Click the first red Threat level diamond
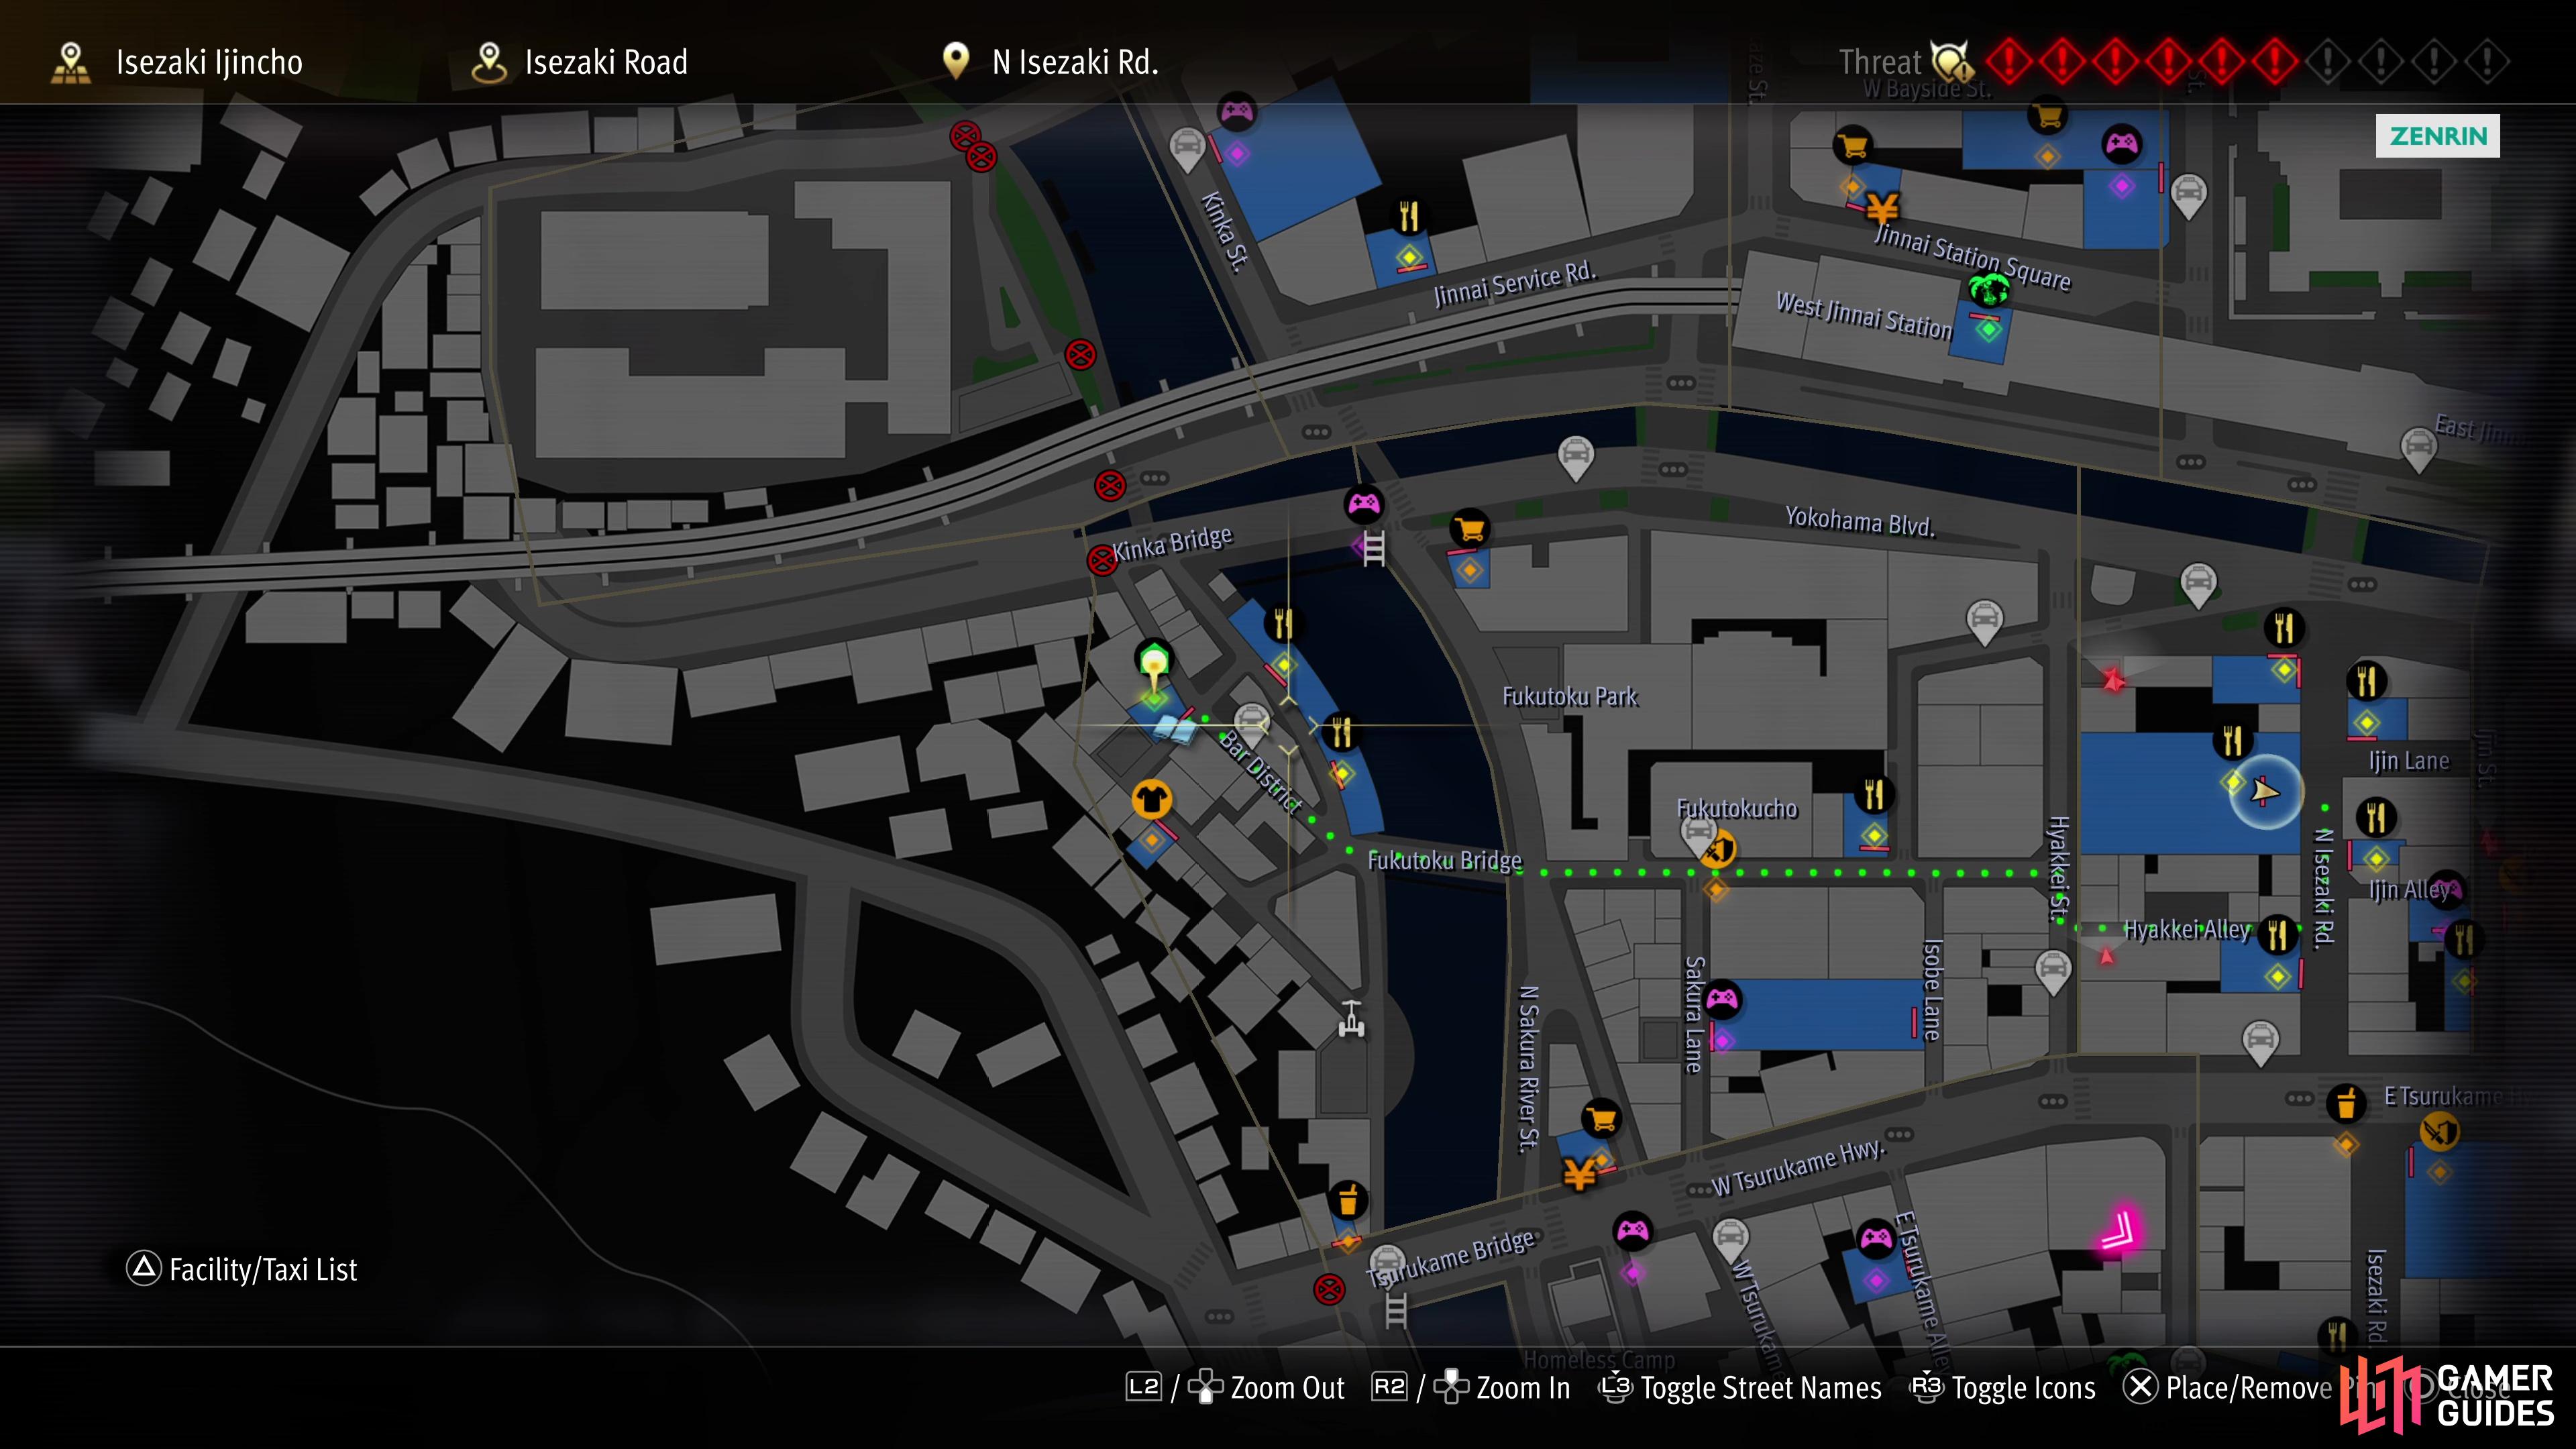The image size is (2576, 1449). [x=2009, y=62]
